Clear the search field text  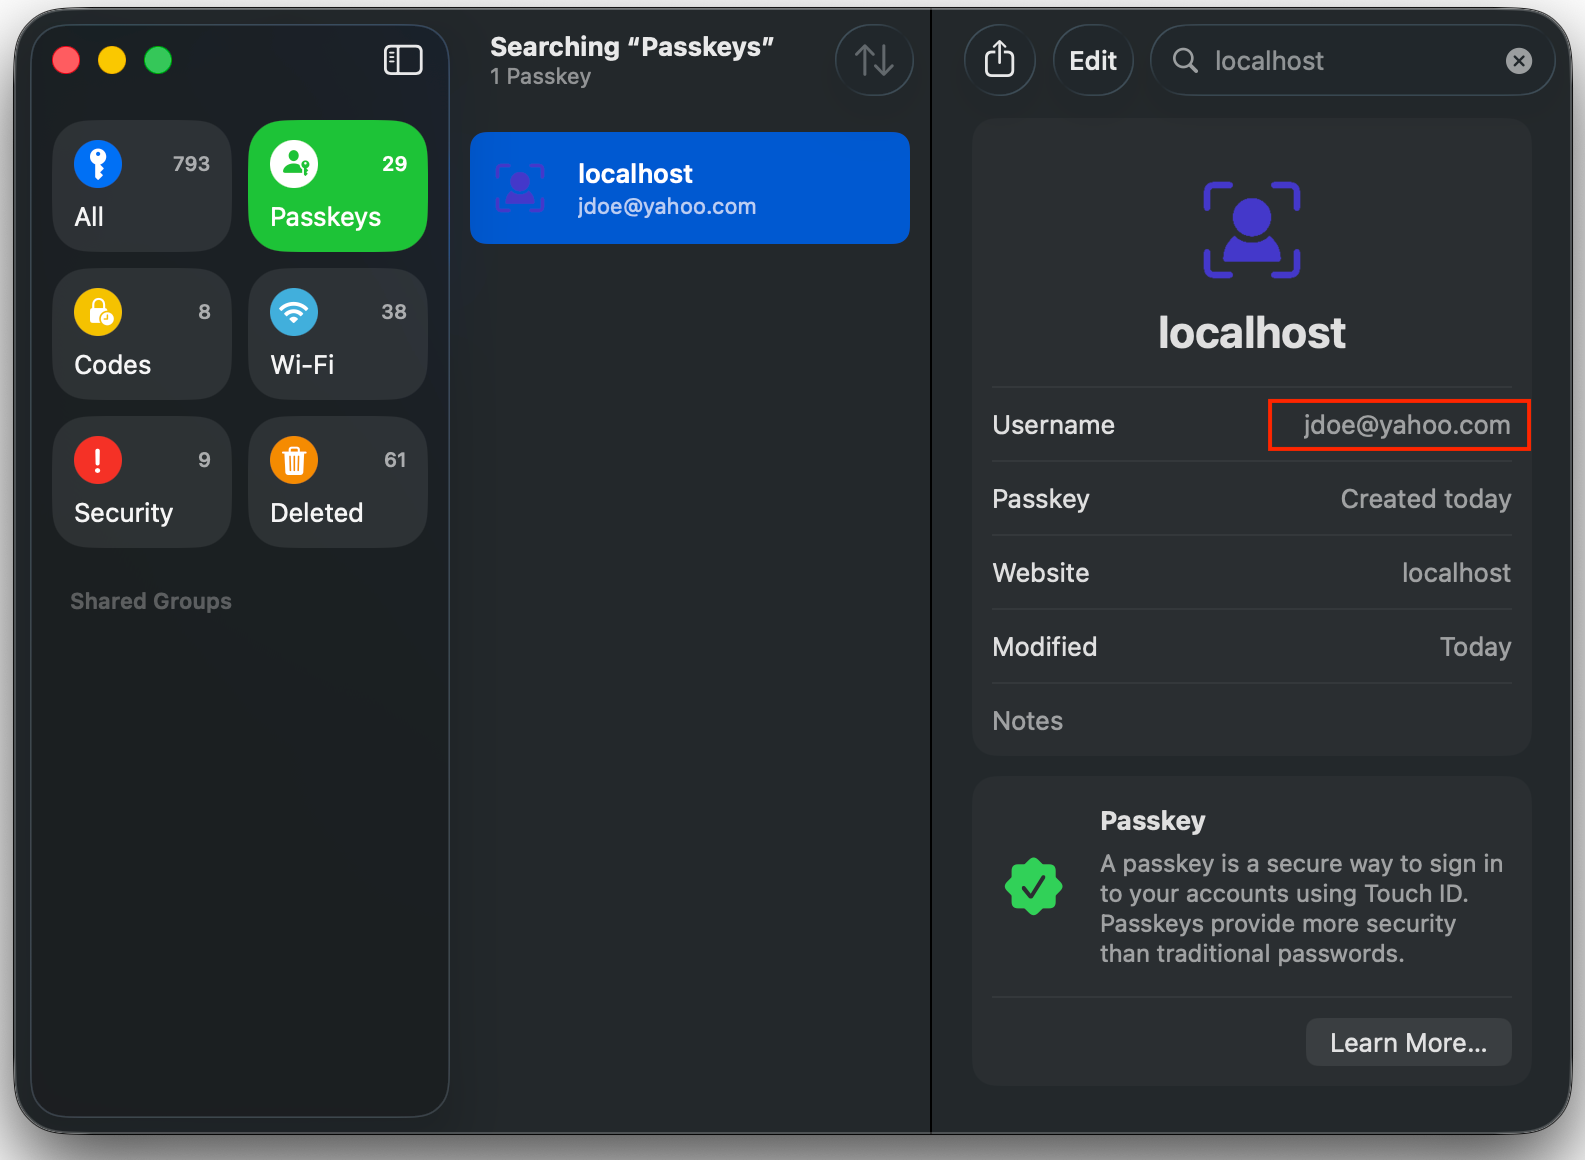click(x=1518, y=61)
